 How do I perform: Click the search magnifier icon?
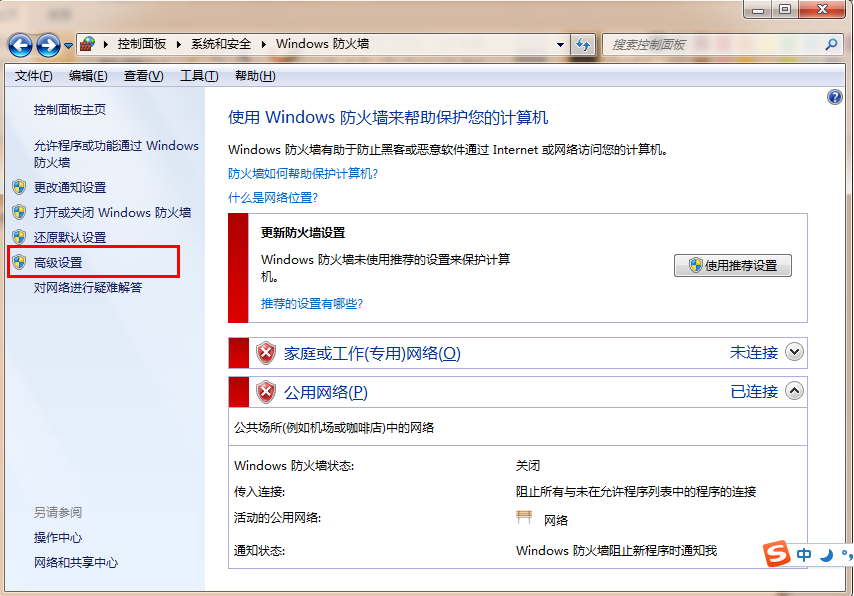point(830,45)
